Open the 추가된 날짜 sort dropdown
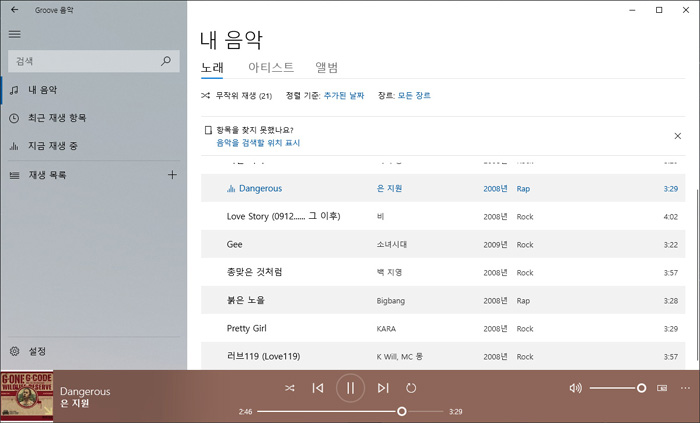Screen dimensions: 700x423 [x=344, y=95]
